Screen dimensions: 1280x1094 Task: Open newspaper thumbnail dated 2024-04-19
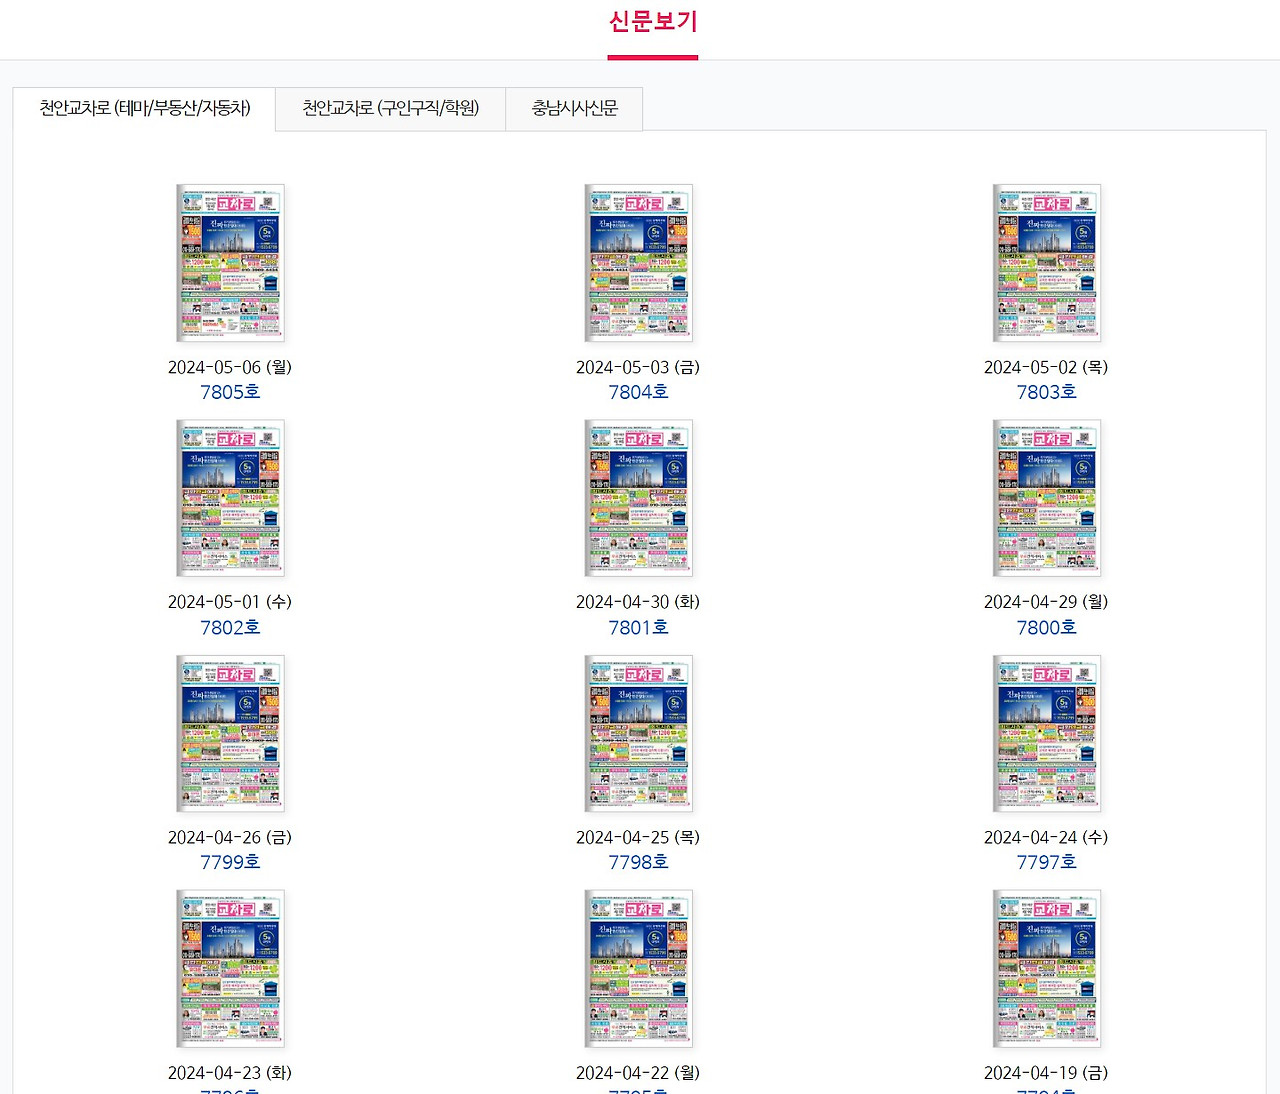(x=1046, y=969)
